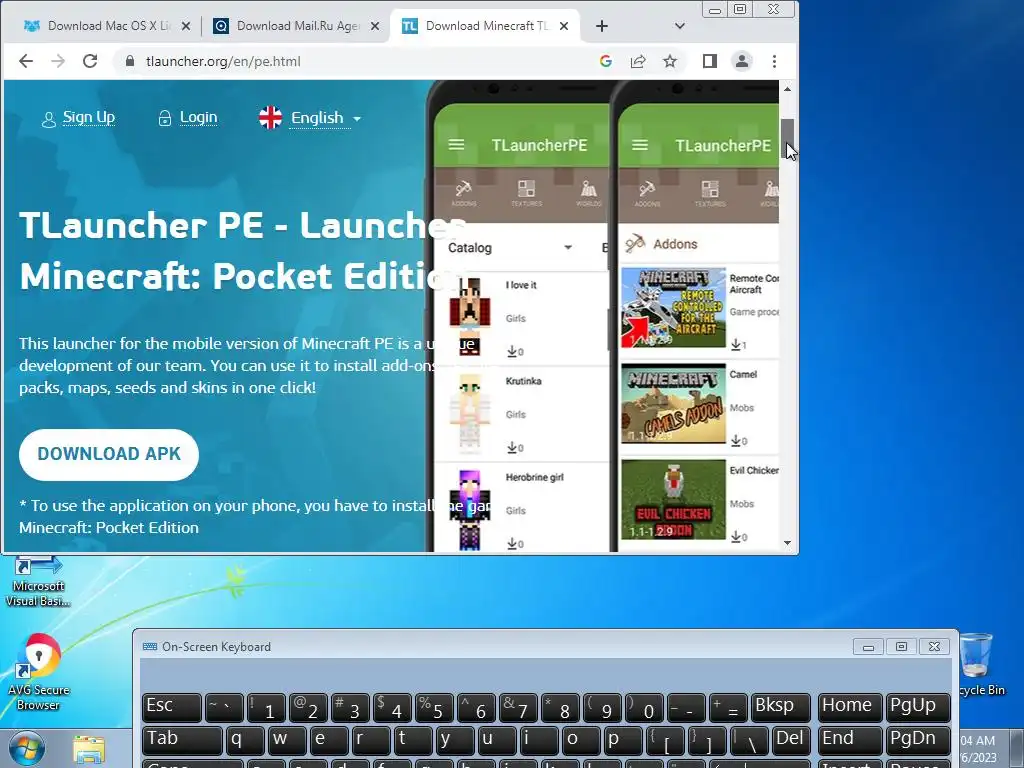Screen dimensions: 1024x768
Task: Click the lower arrow of page scrollbar
Action: (788, 543)
